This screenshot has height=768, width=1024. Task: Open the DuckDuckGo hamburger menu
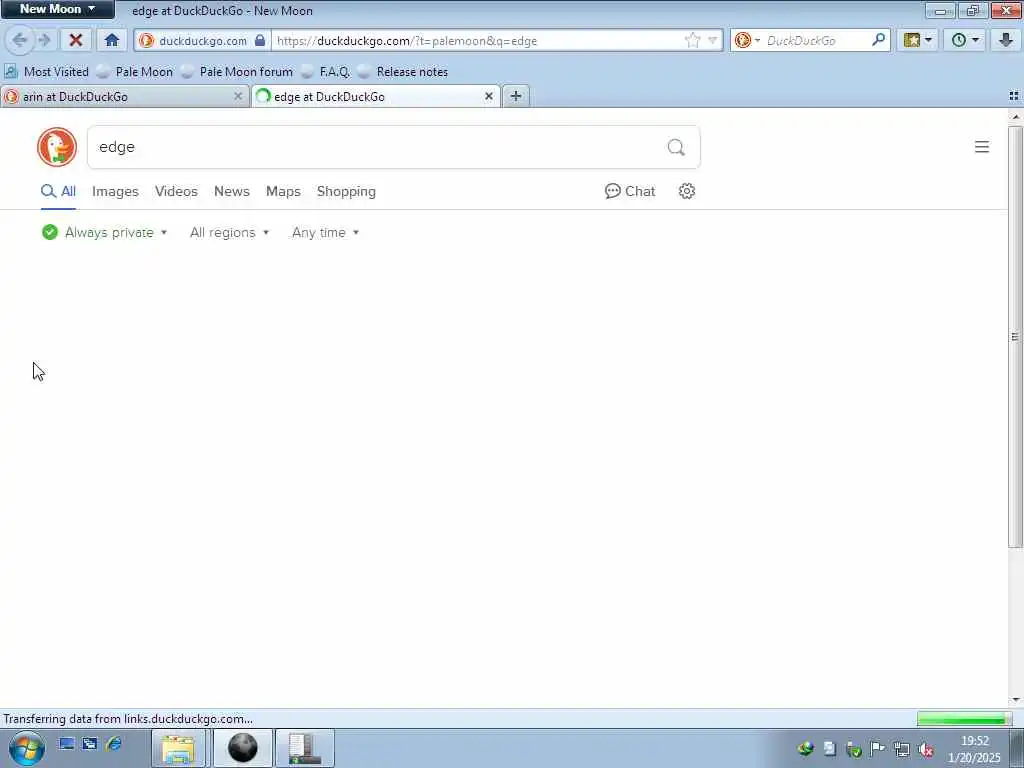[x=982, y=147]
